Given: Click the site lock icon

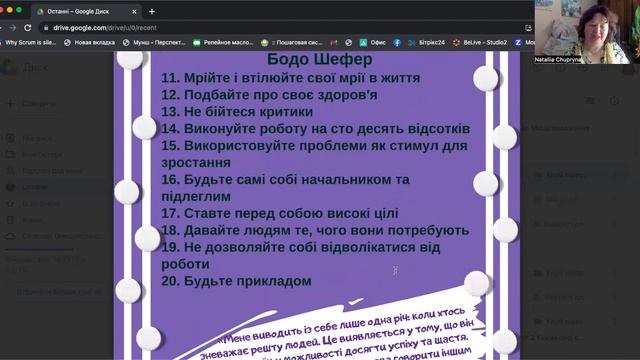Looking at the screenshot, I should 46,28.
